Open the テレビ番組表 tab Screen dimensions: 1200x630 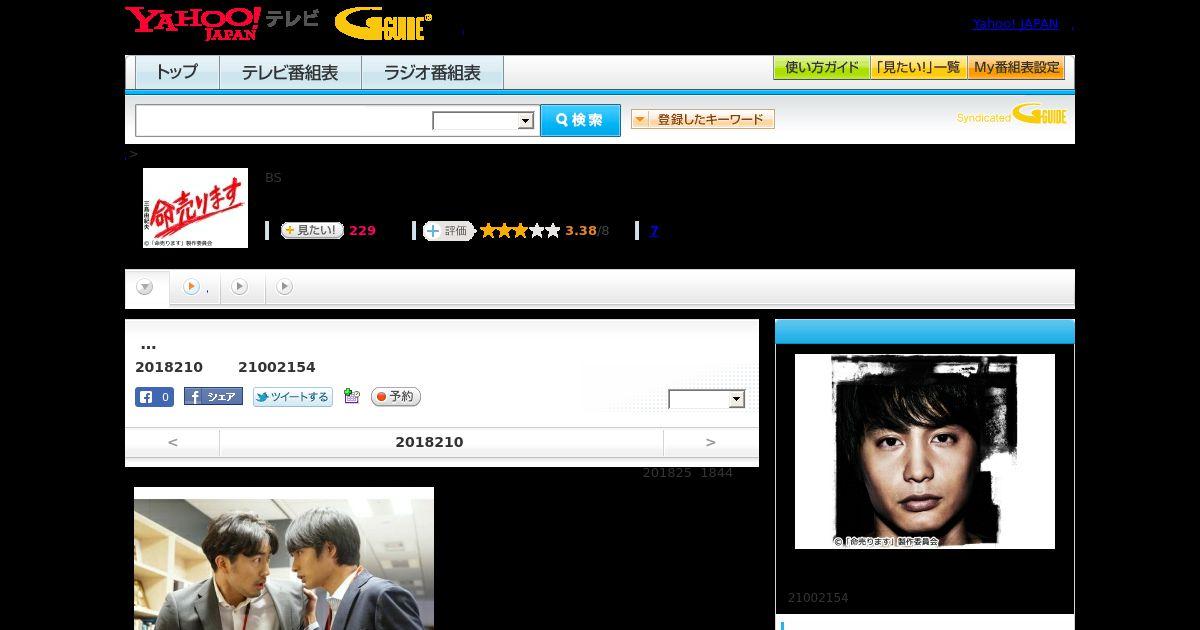(x=290, y=72)
